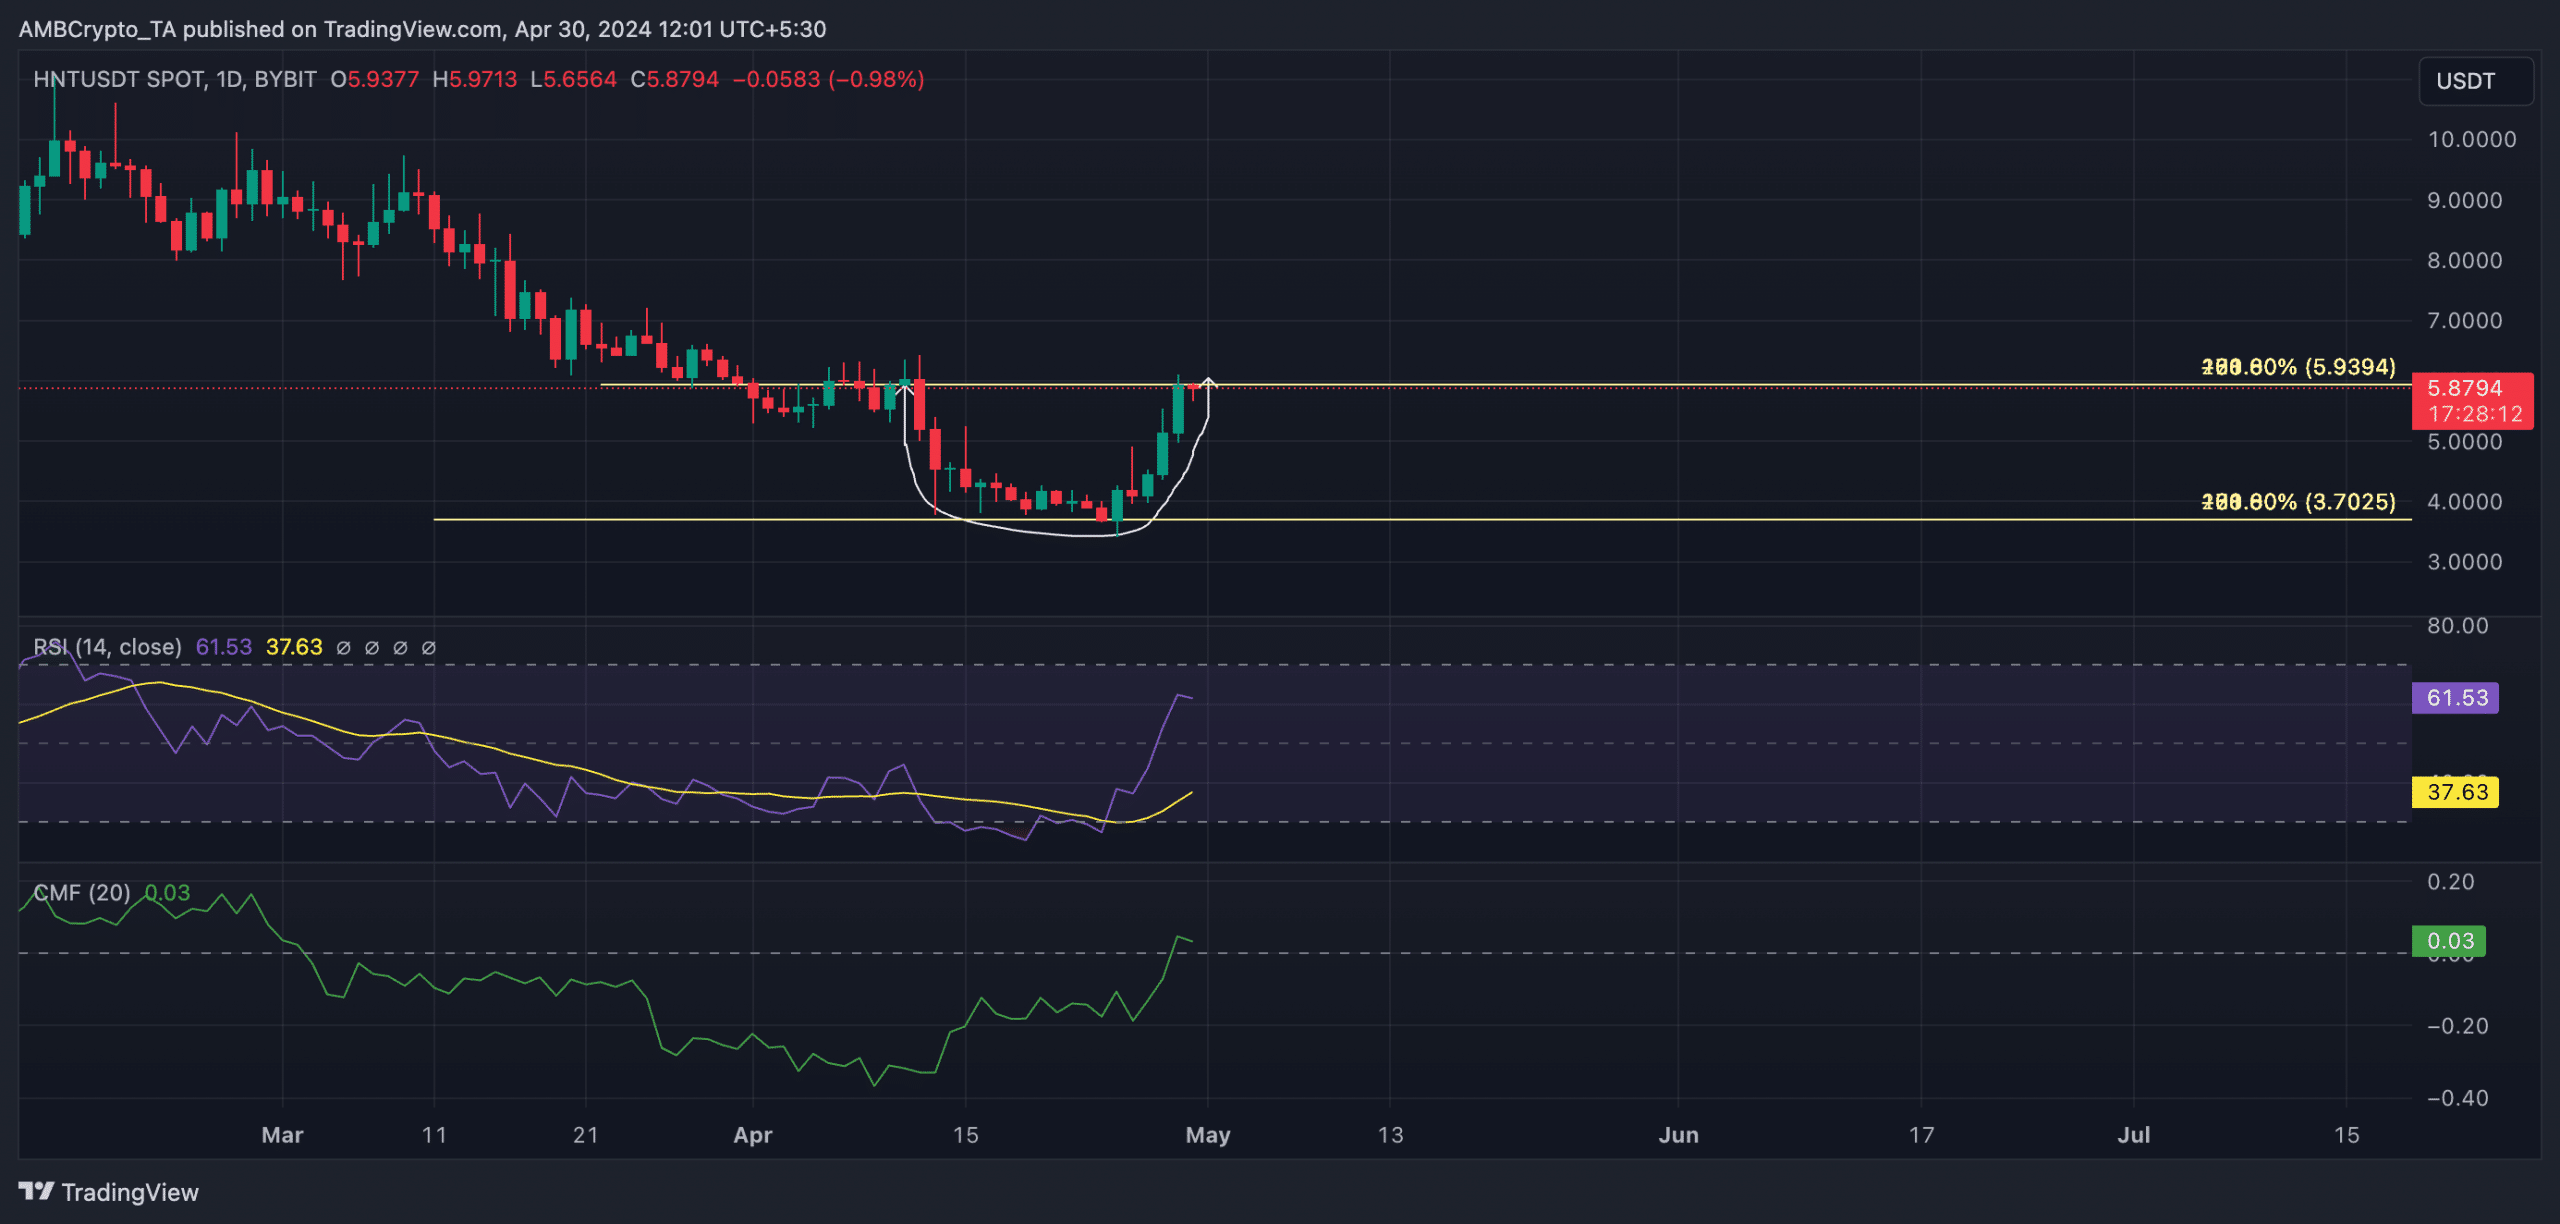Click the 13 date label after May
Image resolution: width=2560 pixels, height=1224 pixels.
click(x=1391, y=1135)
